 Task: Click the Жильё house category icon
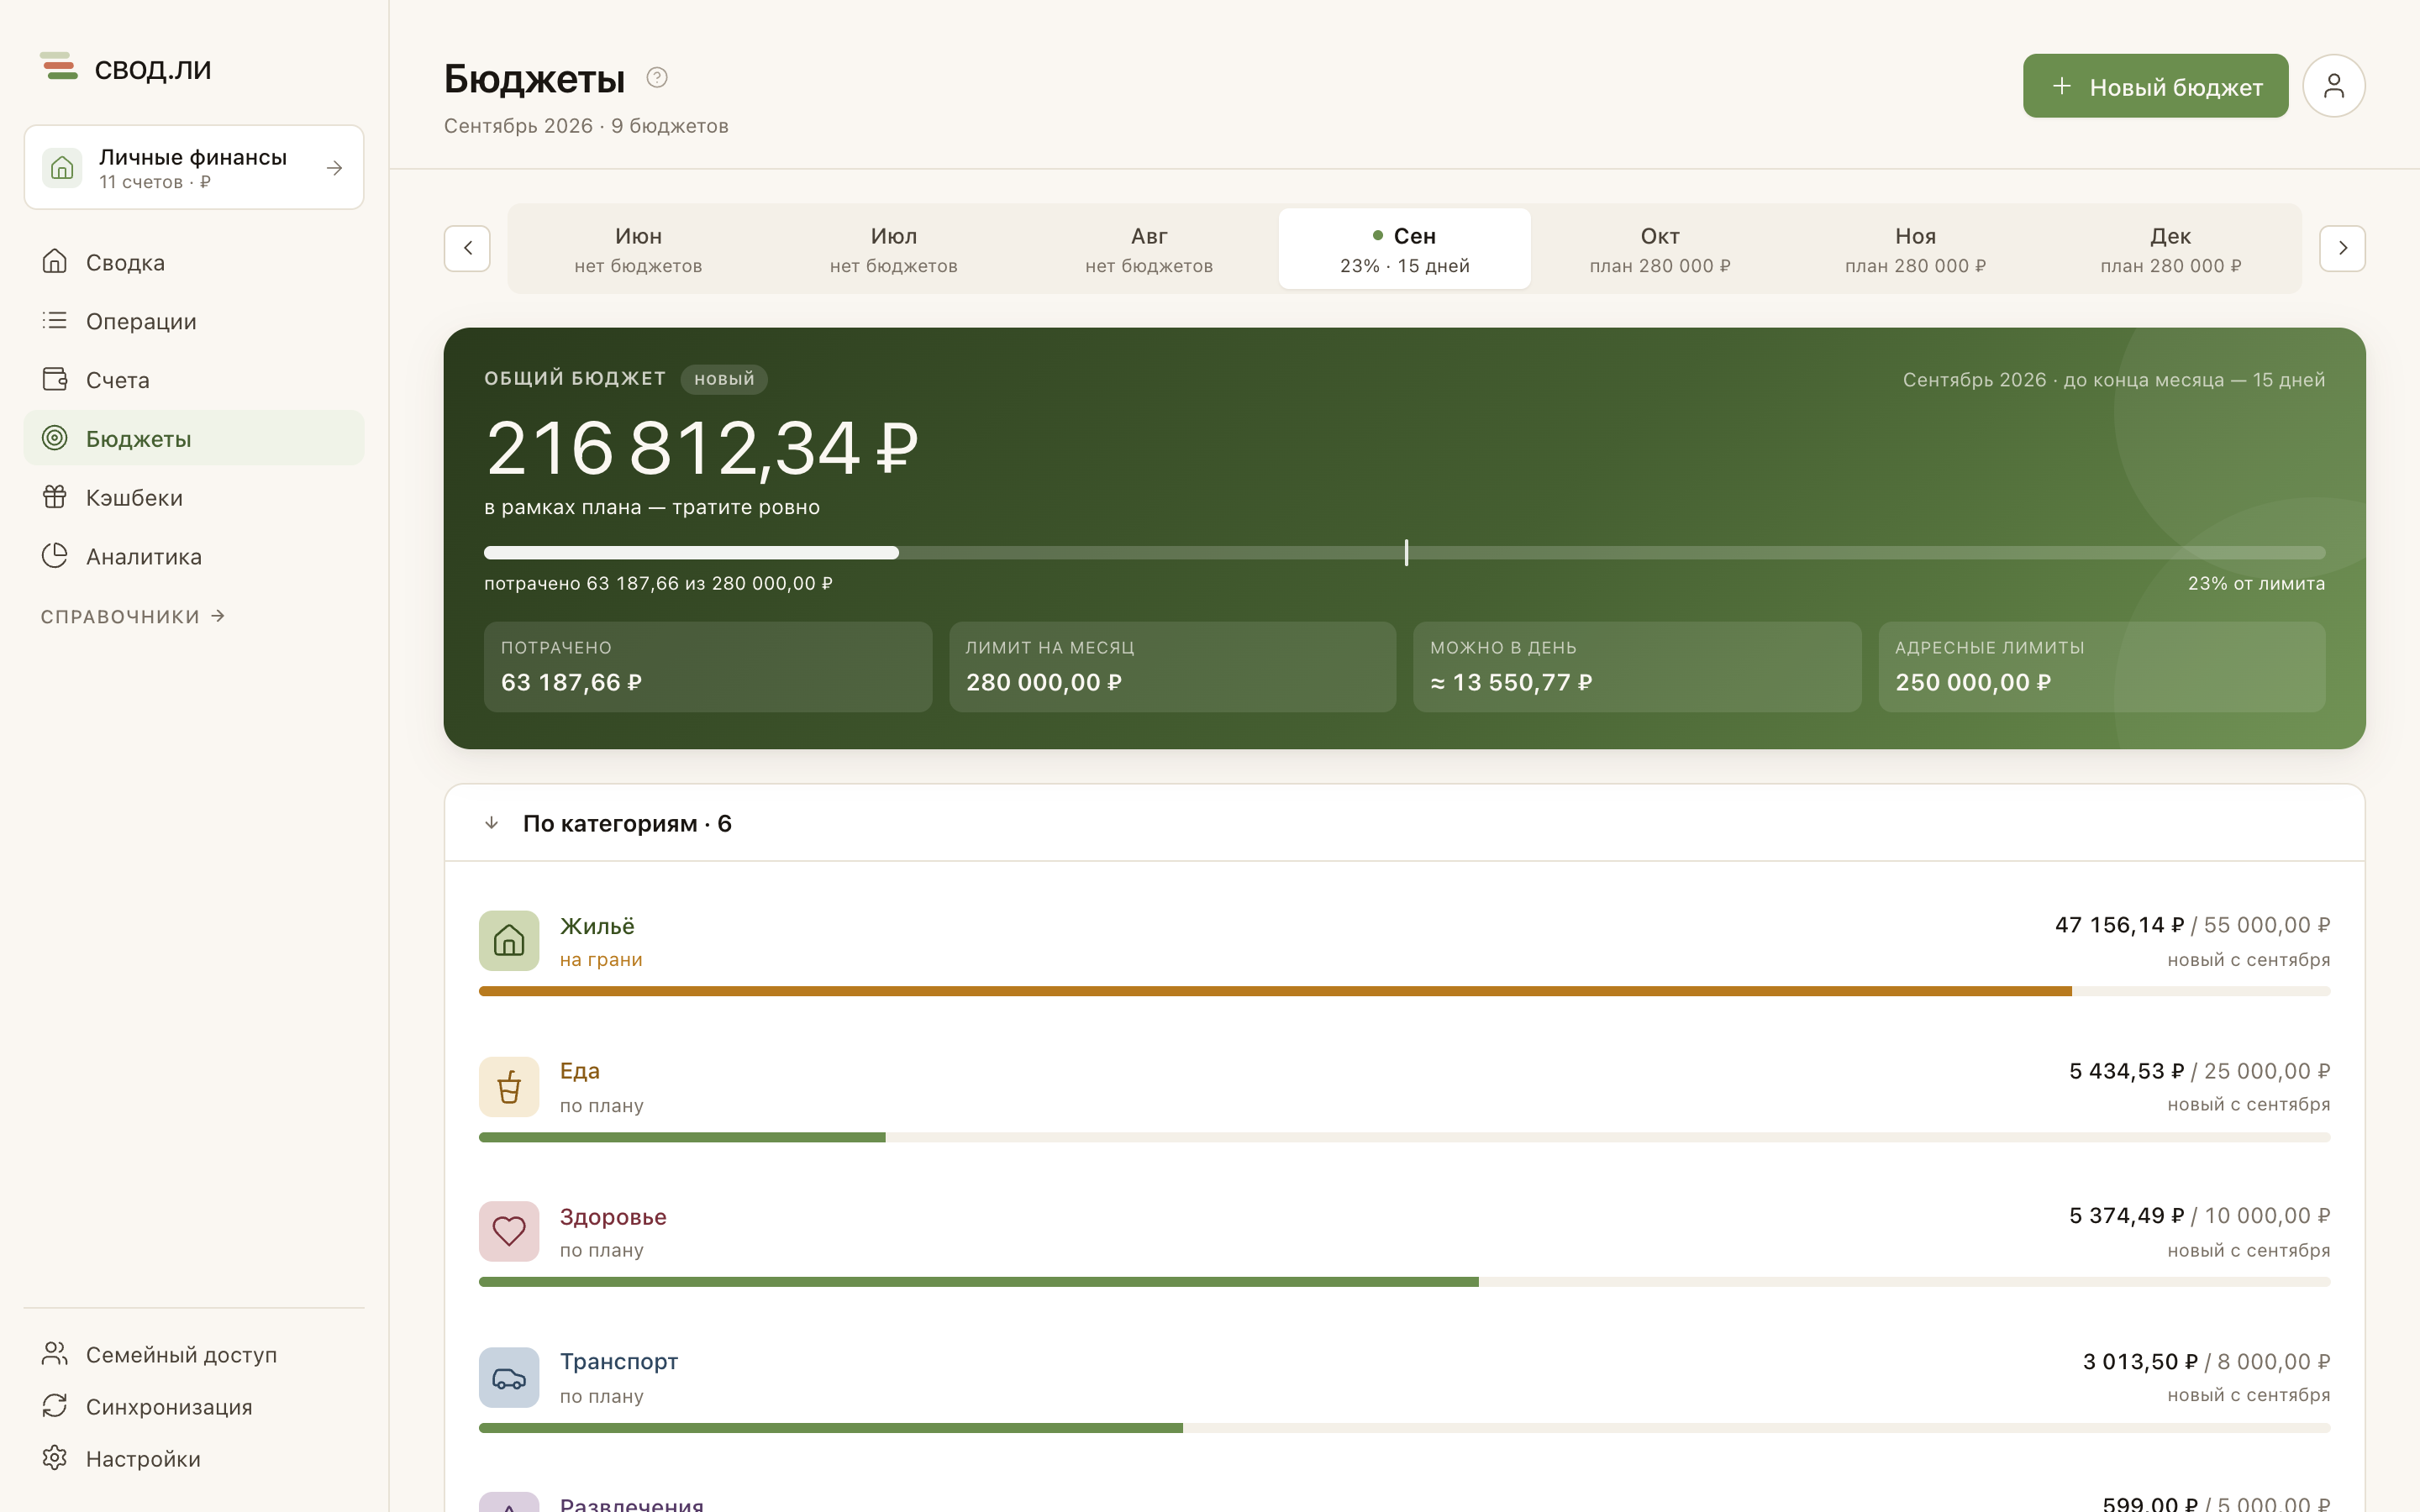(509, 941)
